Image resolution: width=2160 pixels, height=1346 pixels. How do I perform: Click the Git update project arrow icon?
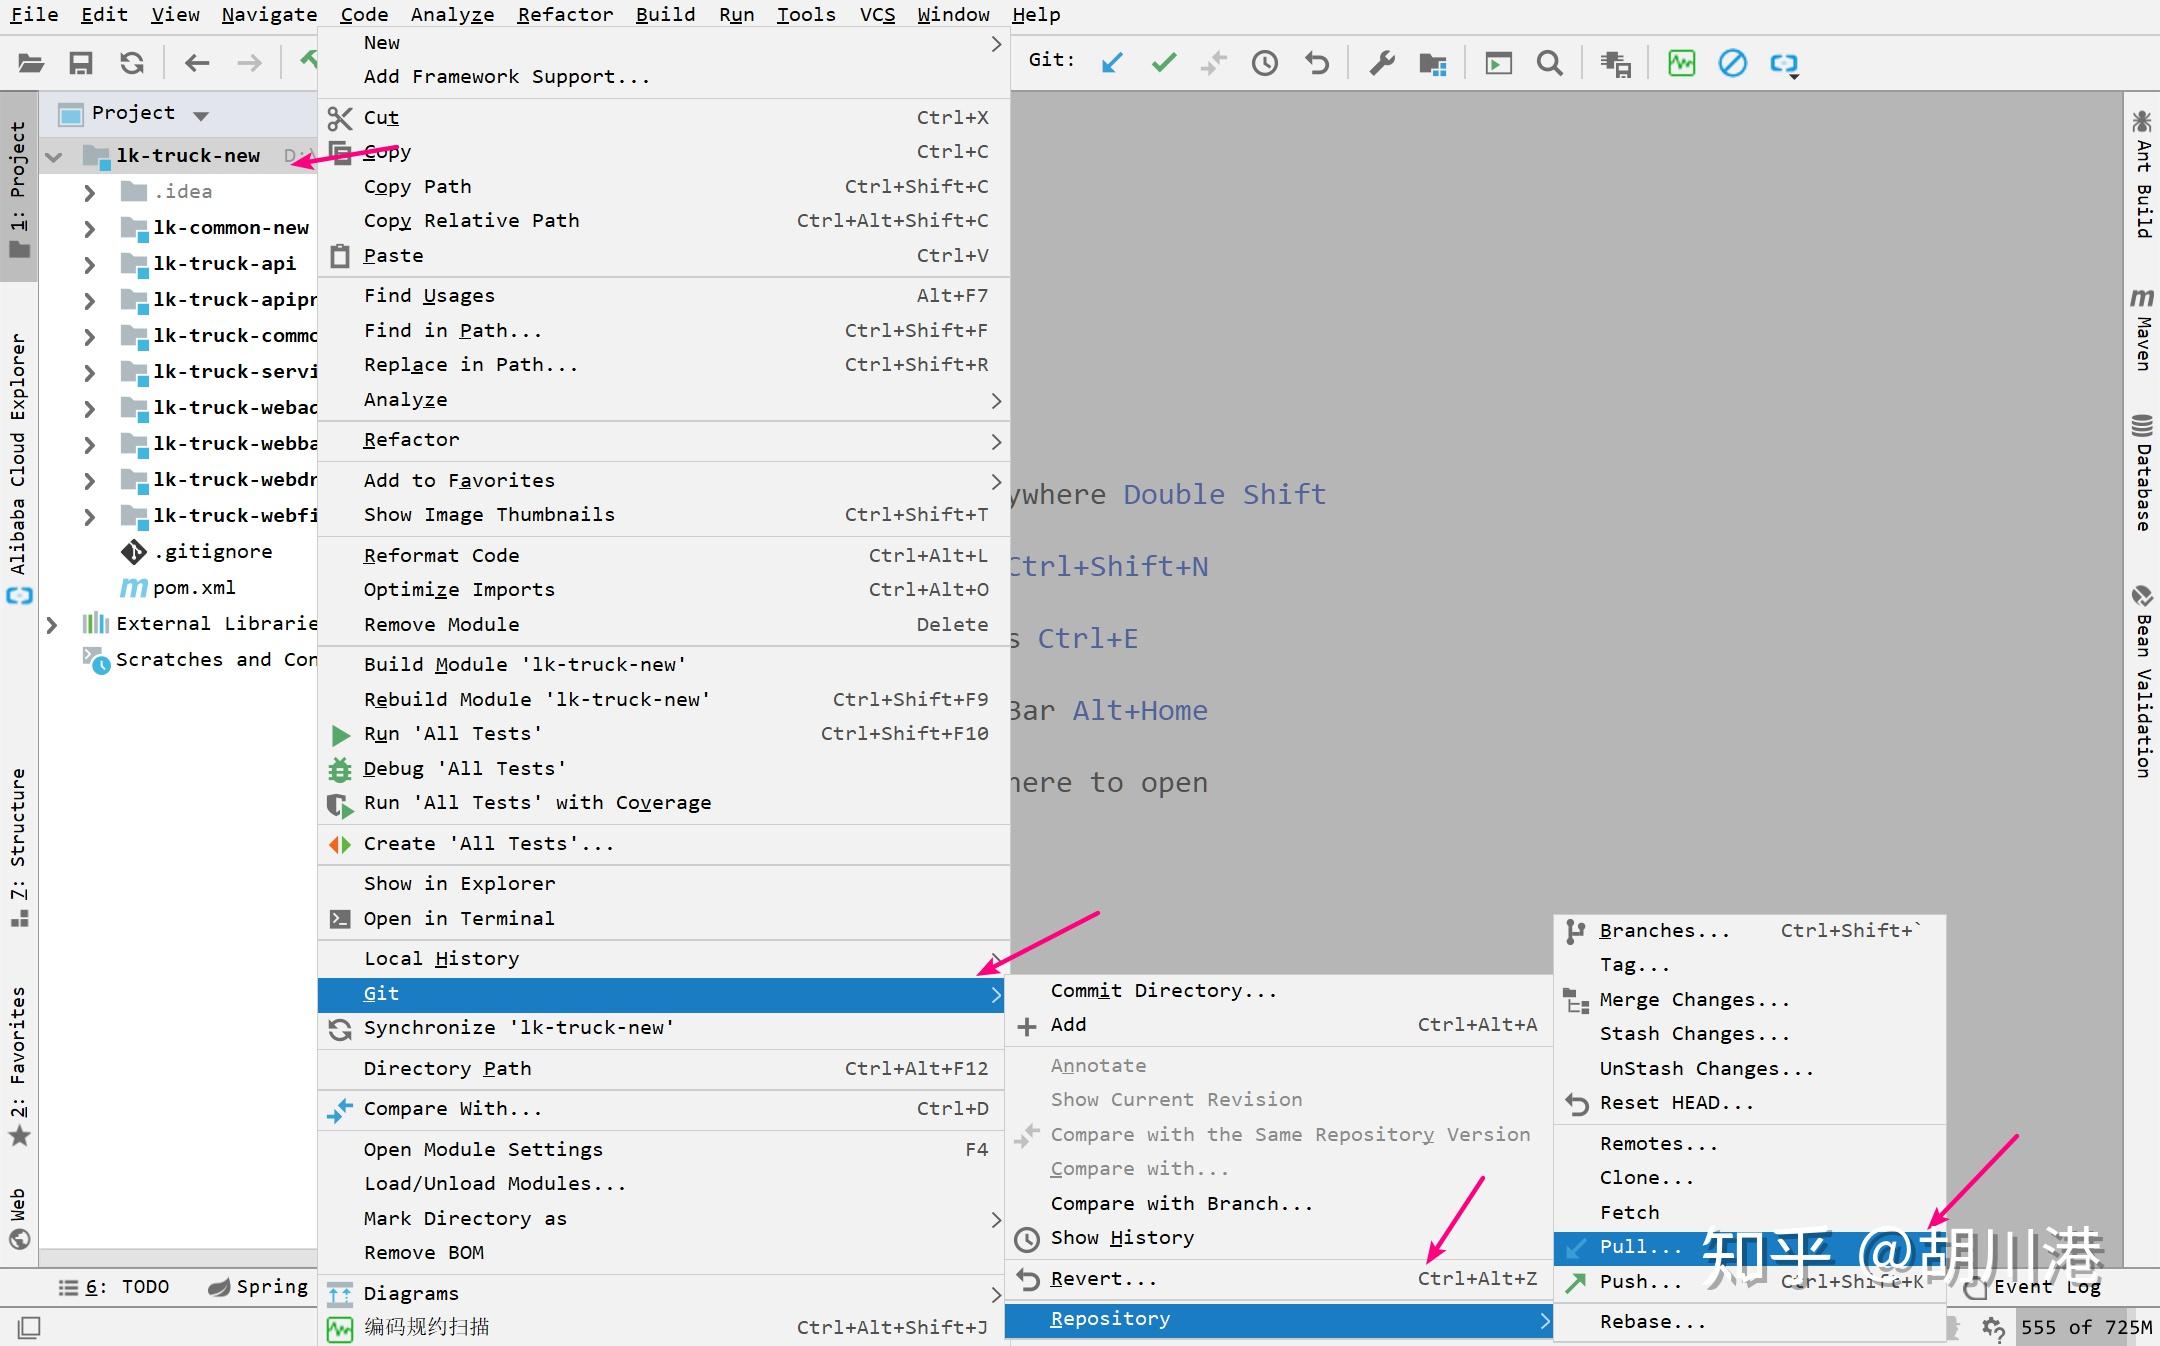(1112, 63)
